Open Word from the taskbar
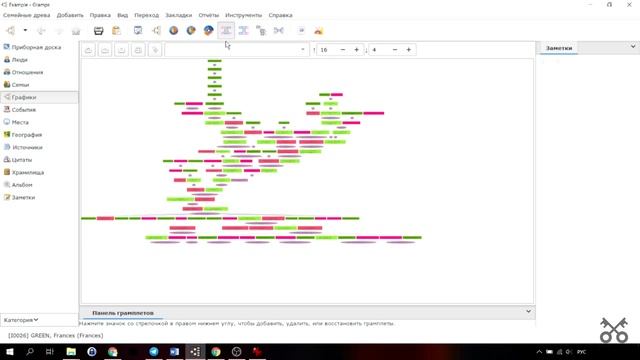This screenshot has width=640, height=360. (x=174, y=351)
